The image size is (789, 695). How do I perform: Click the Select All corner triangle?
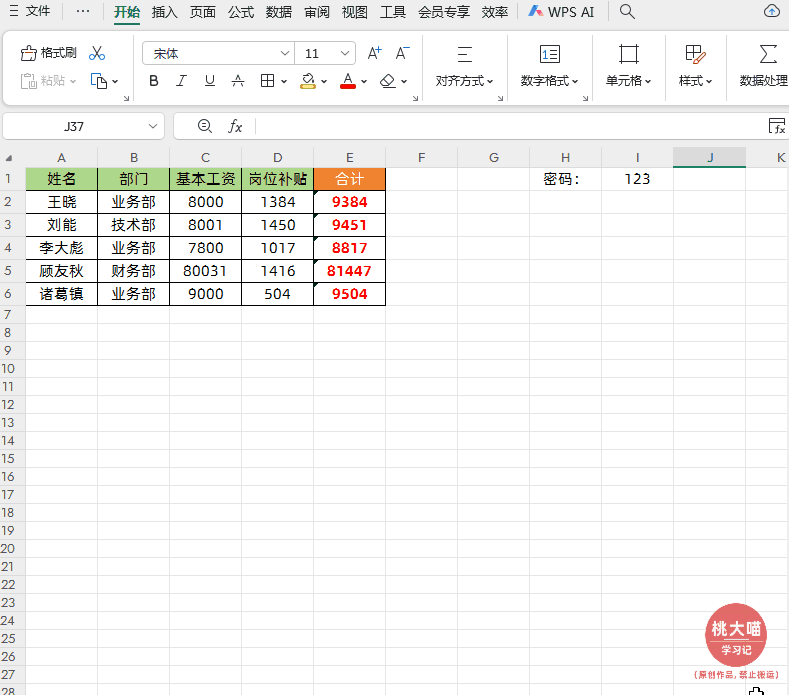9,158
